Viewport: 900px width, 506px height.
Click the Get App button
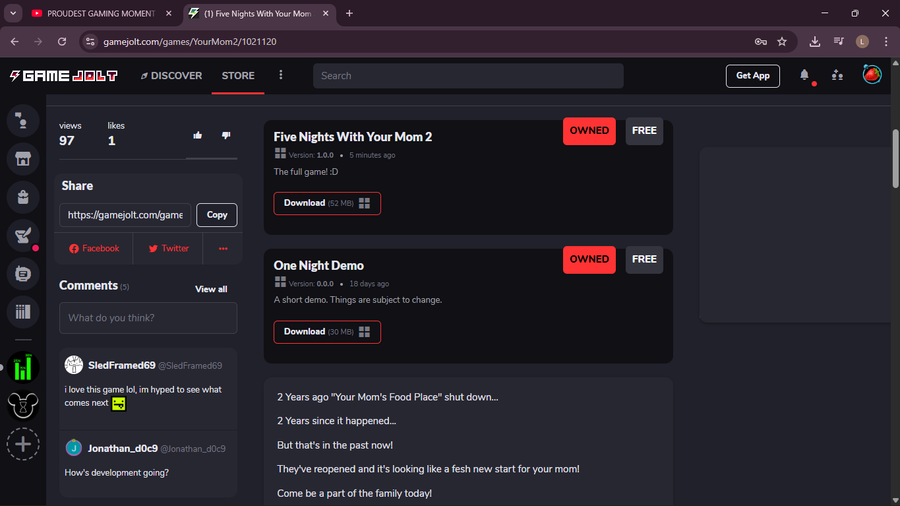click(x=752, y=76)
